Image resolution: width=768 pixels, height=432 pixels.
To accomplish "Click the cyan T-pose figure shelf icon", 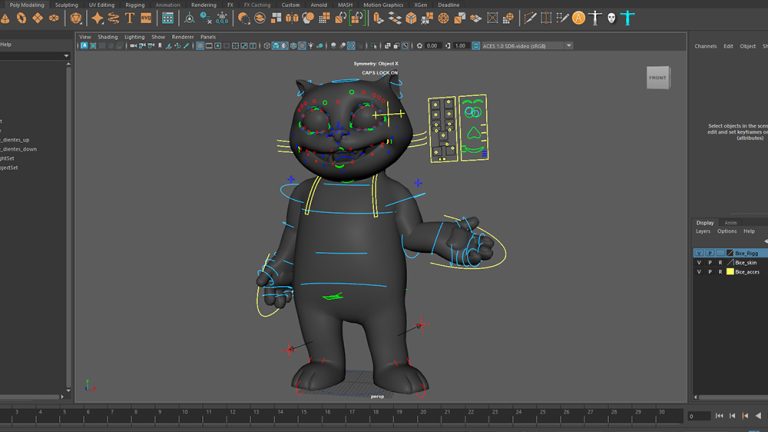I will [627, 18].
